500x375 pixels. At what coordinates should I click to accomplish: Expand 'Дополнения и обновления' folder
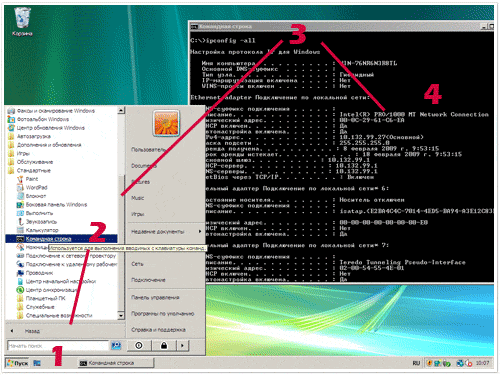[x=44, y=145]
